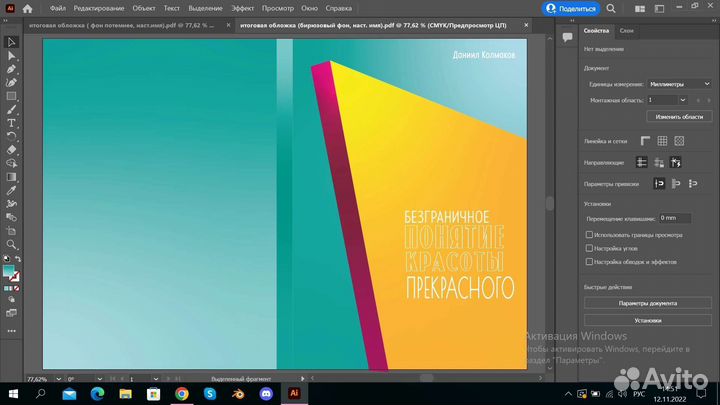The image size is (720, 405).
Task: Click the lock guides icon
Action: [x=659, y=162]
